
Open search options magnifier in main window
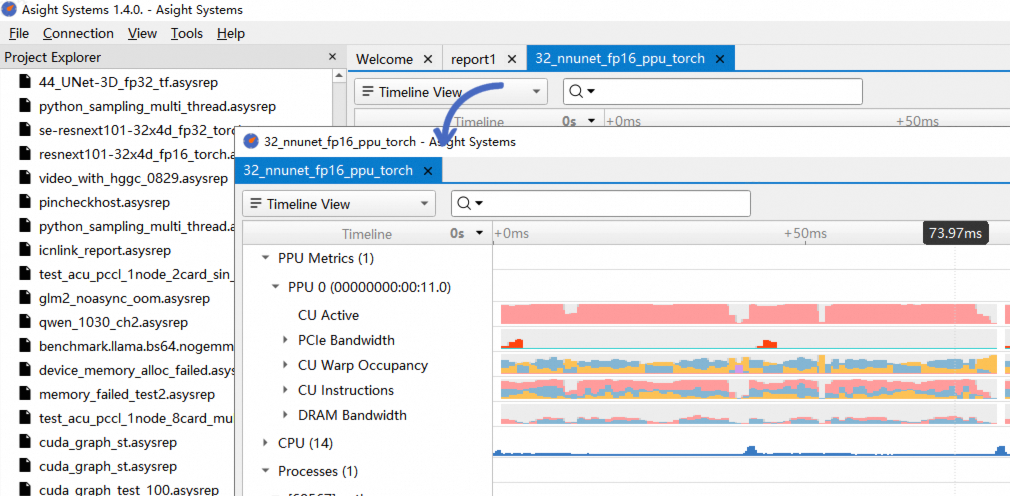coord(581,91)
